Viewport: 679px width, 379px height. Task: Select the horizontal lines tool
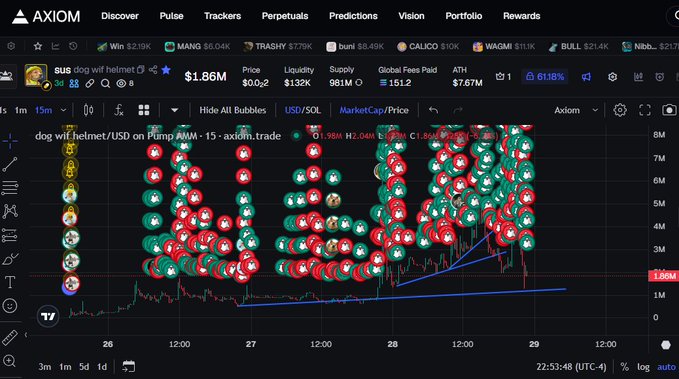tap(10, 188)
